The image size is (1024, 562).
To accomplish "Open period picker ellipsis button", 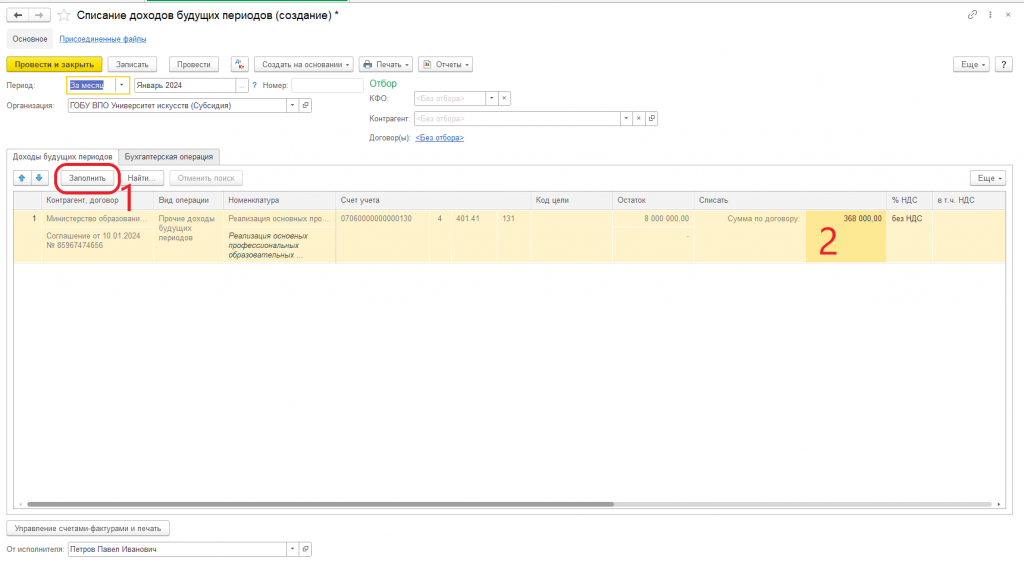I will (242, 86).
